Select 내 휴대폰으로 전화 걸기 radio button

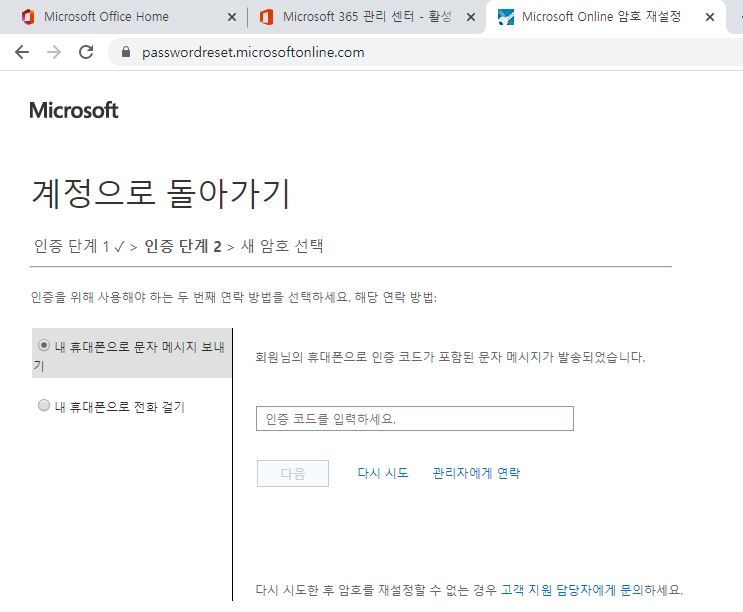[44, 405]
